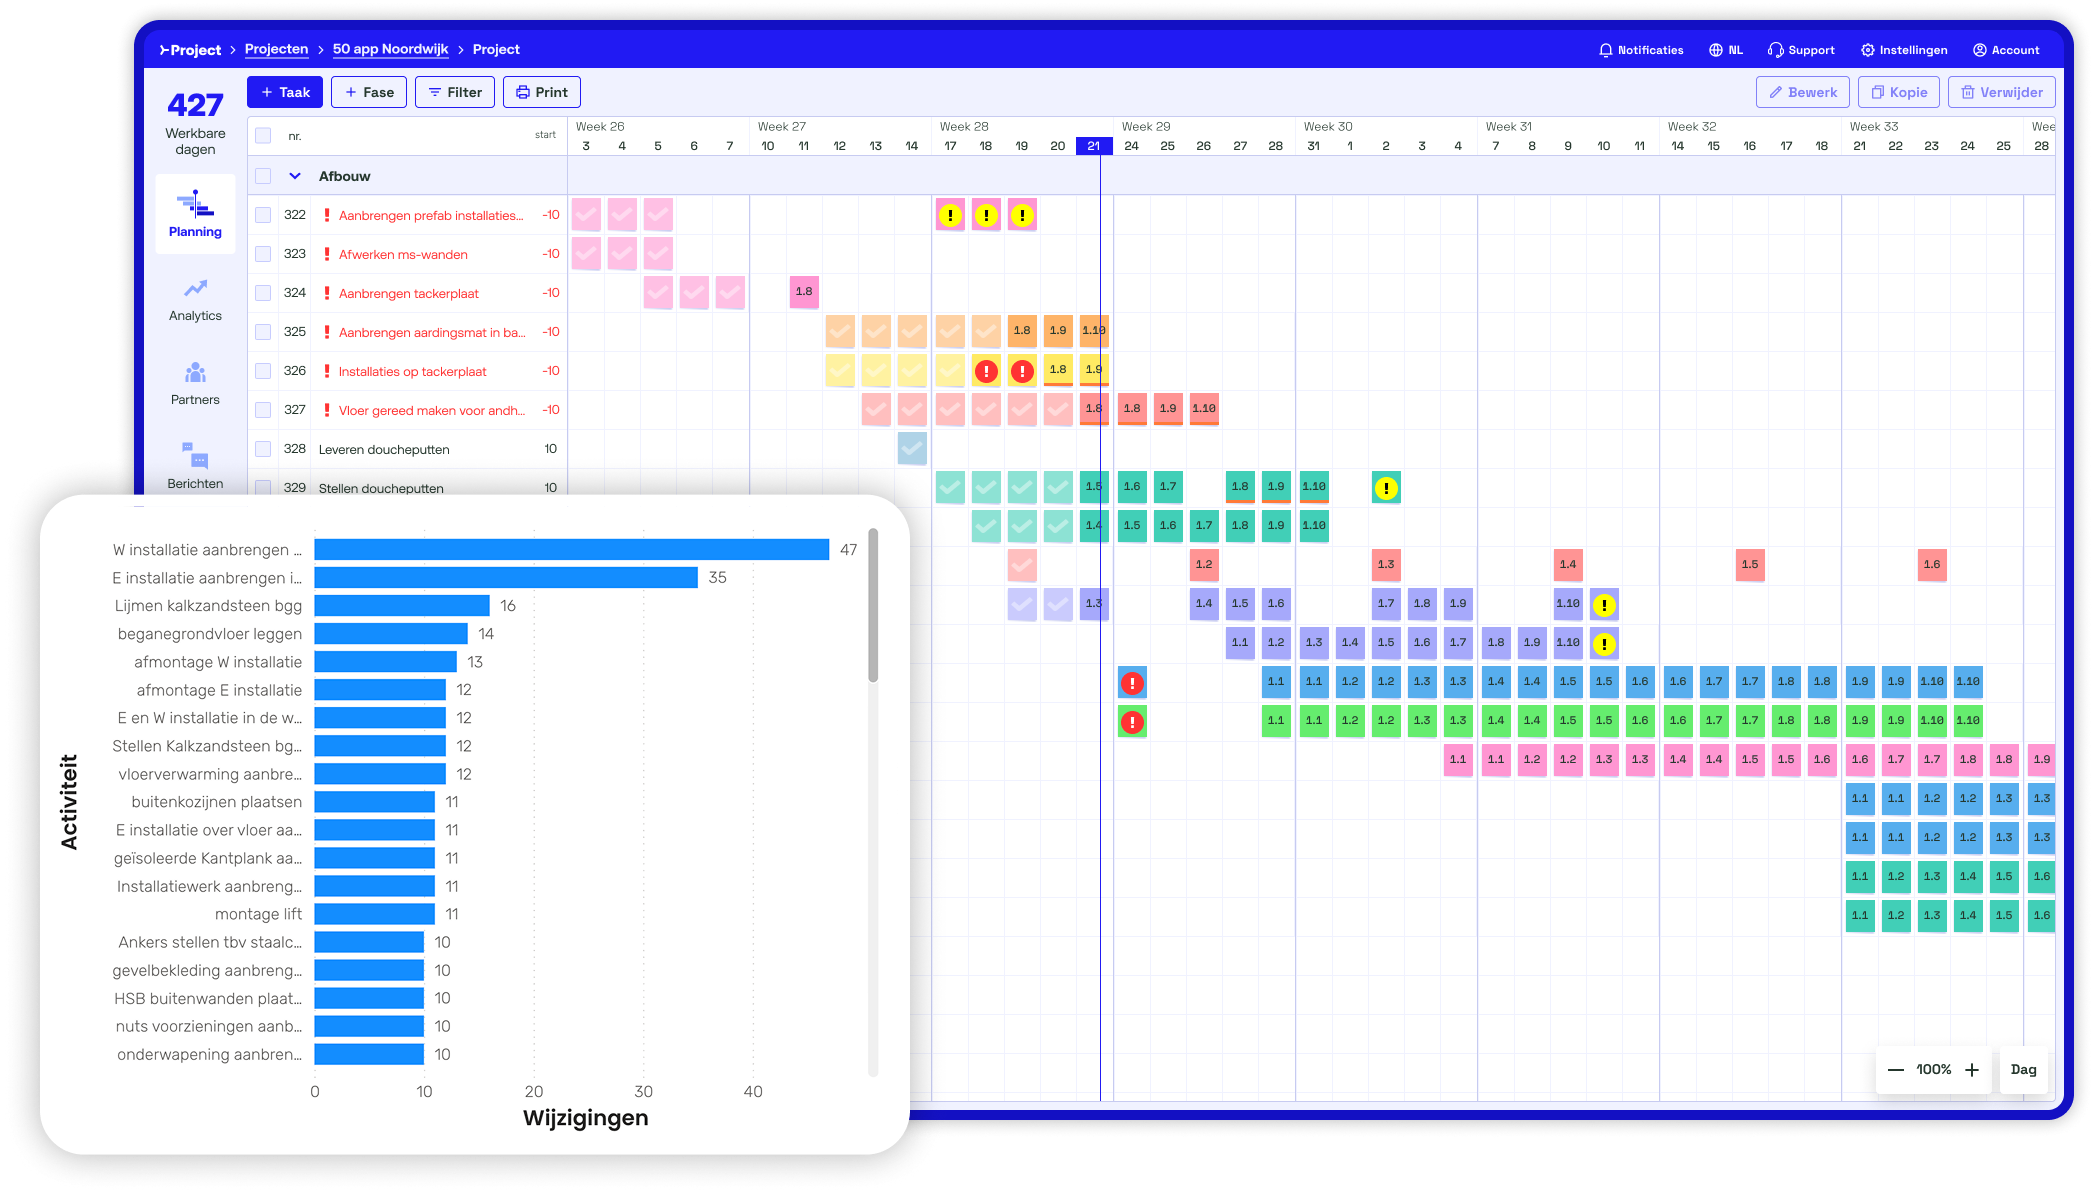The width and height of the screenshot is (2094, 1195).
Task: Toggle the select-all checkbox in header row
Action: (x=263, y=135)
